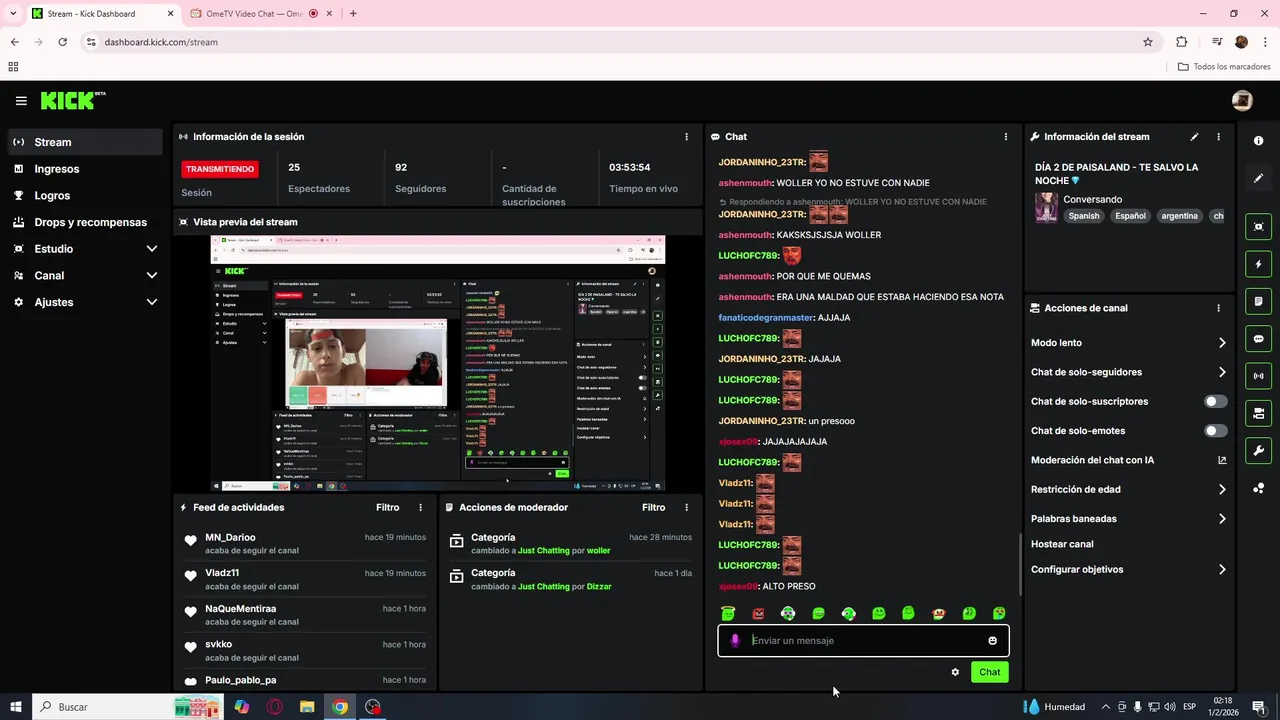Screen dimensions: 1280x720
Task: Open the Windows taskbar search box
Action: point(127,707)
